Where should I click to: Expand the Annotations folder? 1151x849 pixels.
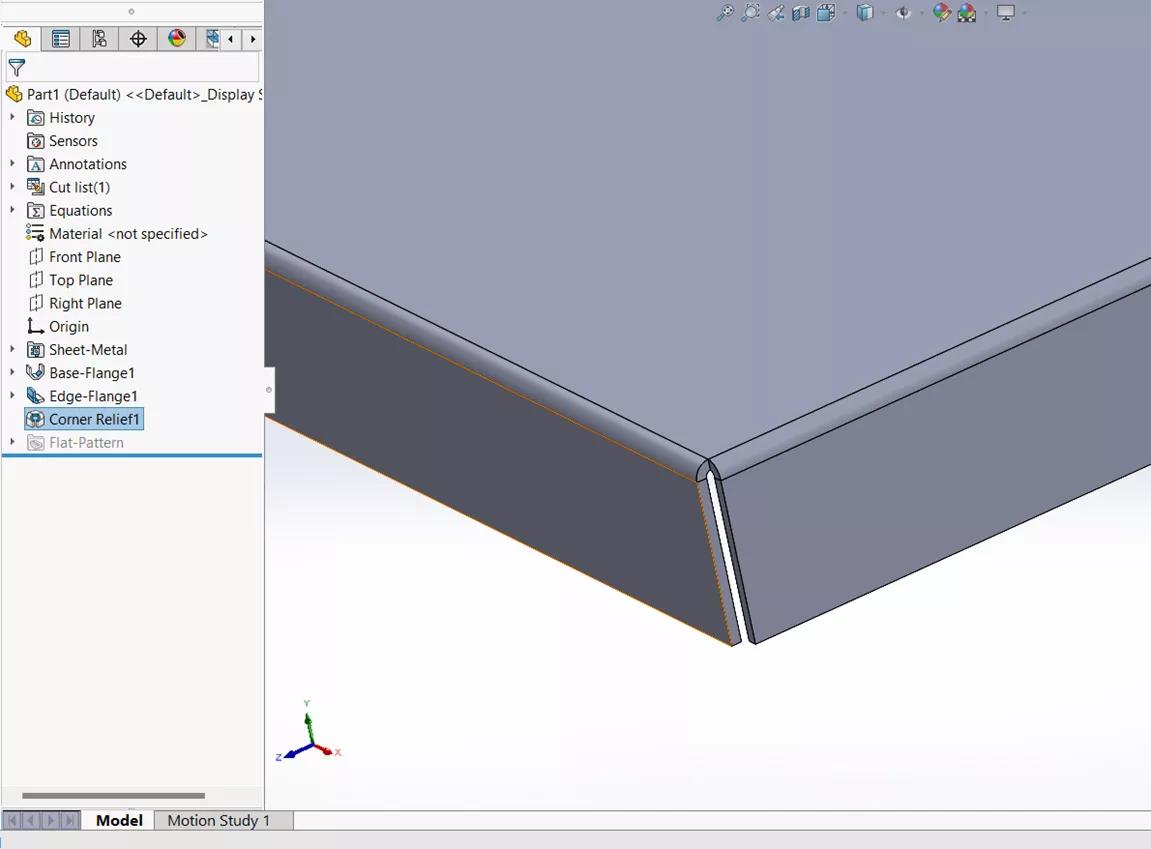point(12,164)
